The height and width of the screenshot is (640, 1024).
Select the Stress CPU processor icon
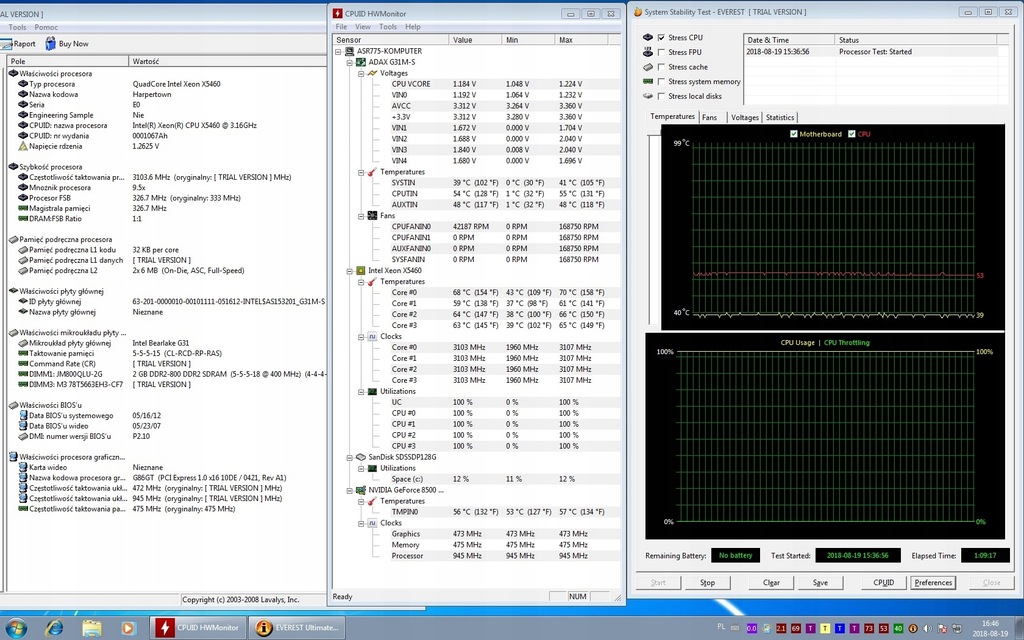648,38
